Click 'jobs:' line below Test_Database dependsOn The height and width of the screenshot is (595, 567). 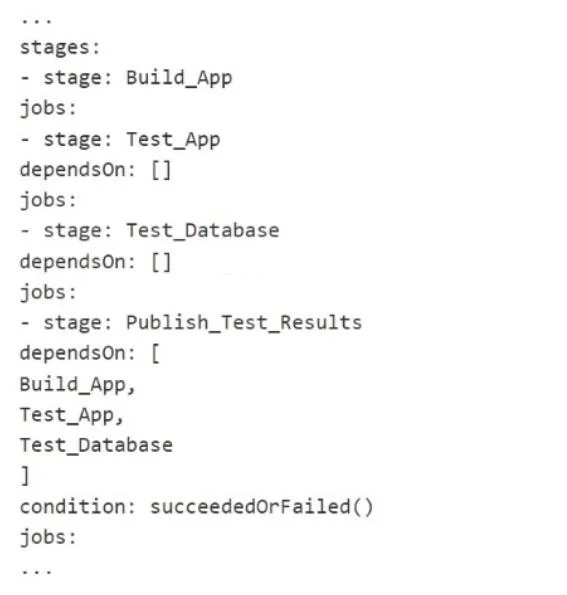coord(48,293)
